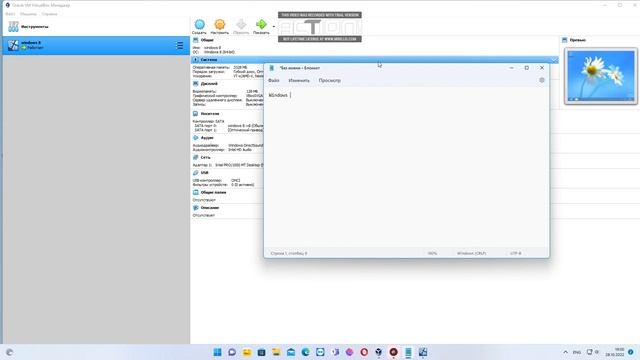Open the TeamViewer icon on the taskbar
Screen dimensions: 640x360
[x=320, y=352]
